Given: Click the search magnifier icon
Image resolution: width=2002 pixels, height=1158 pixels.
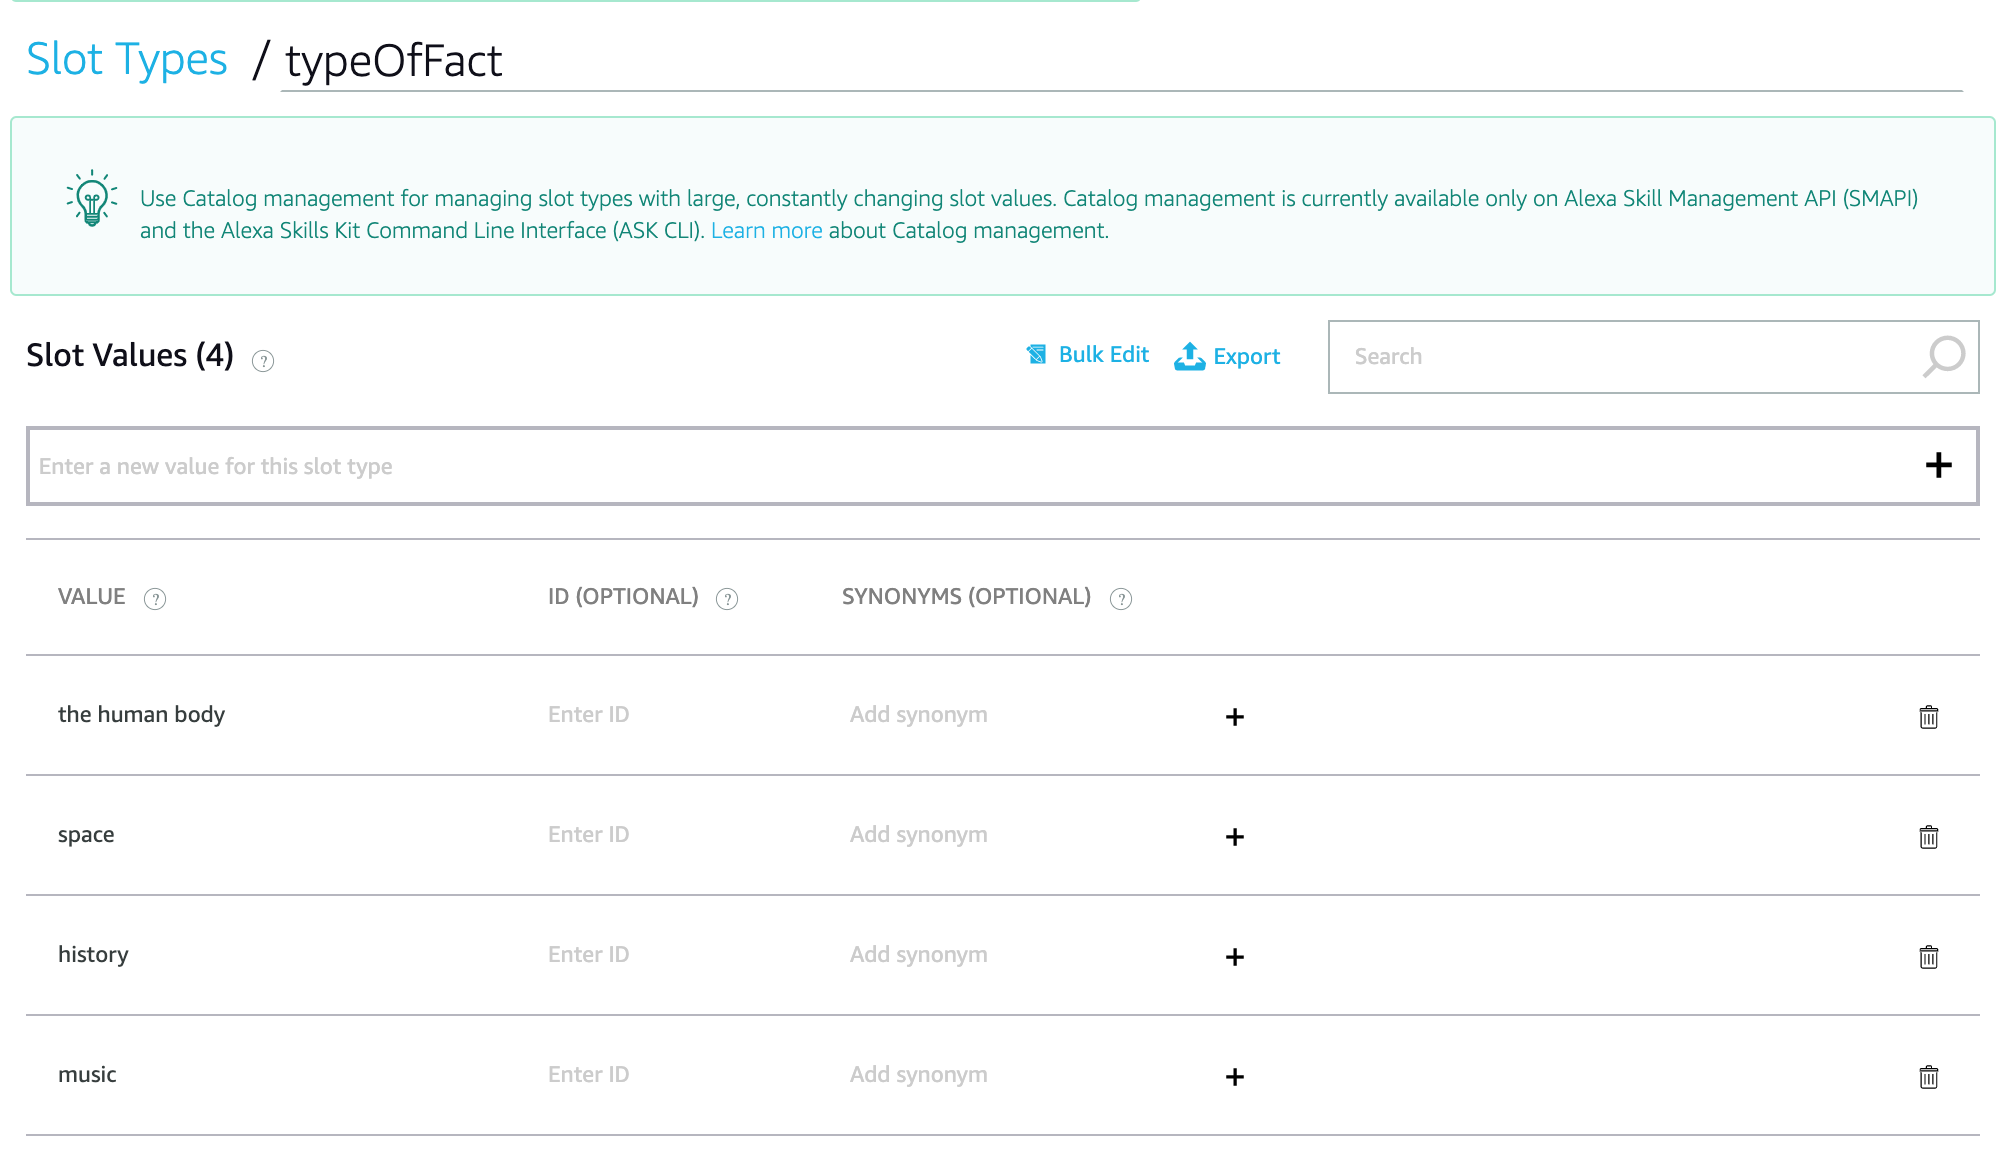Looking at the screenshot, I should coord(1943,356).
